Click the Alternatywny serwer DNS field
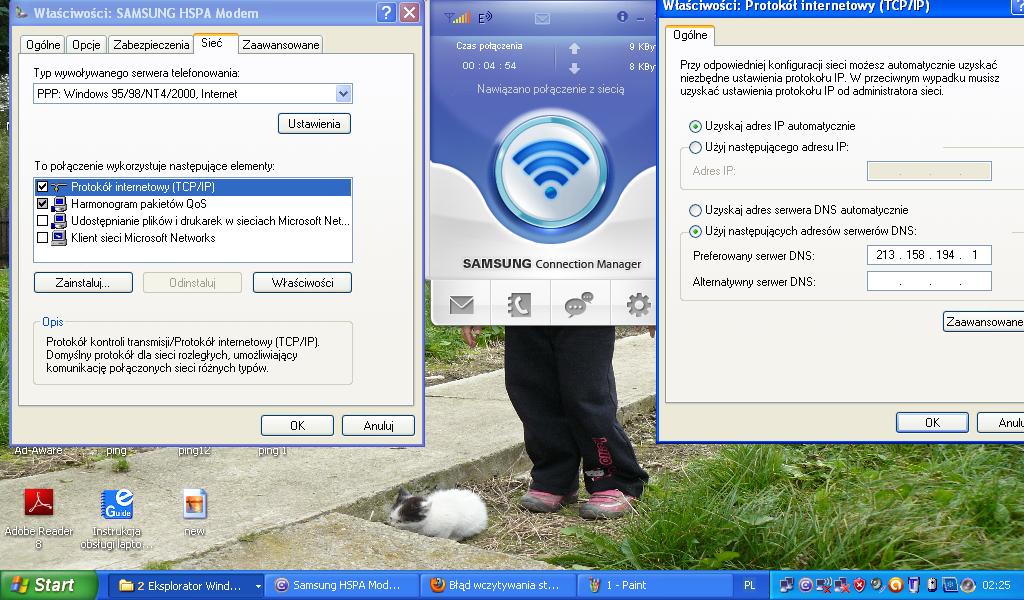This screenshot has width=1024, height=600. pos(929,281)
